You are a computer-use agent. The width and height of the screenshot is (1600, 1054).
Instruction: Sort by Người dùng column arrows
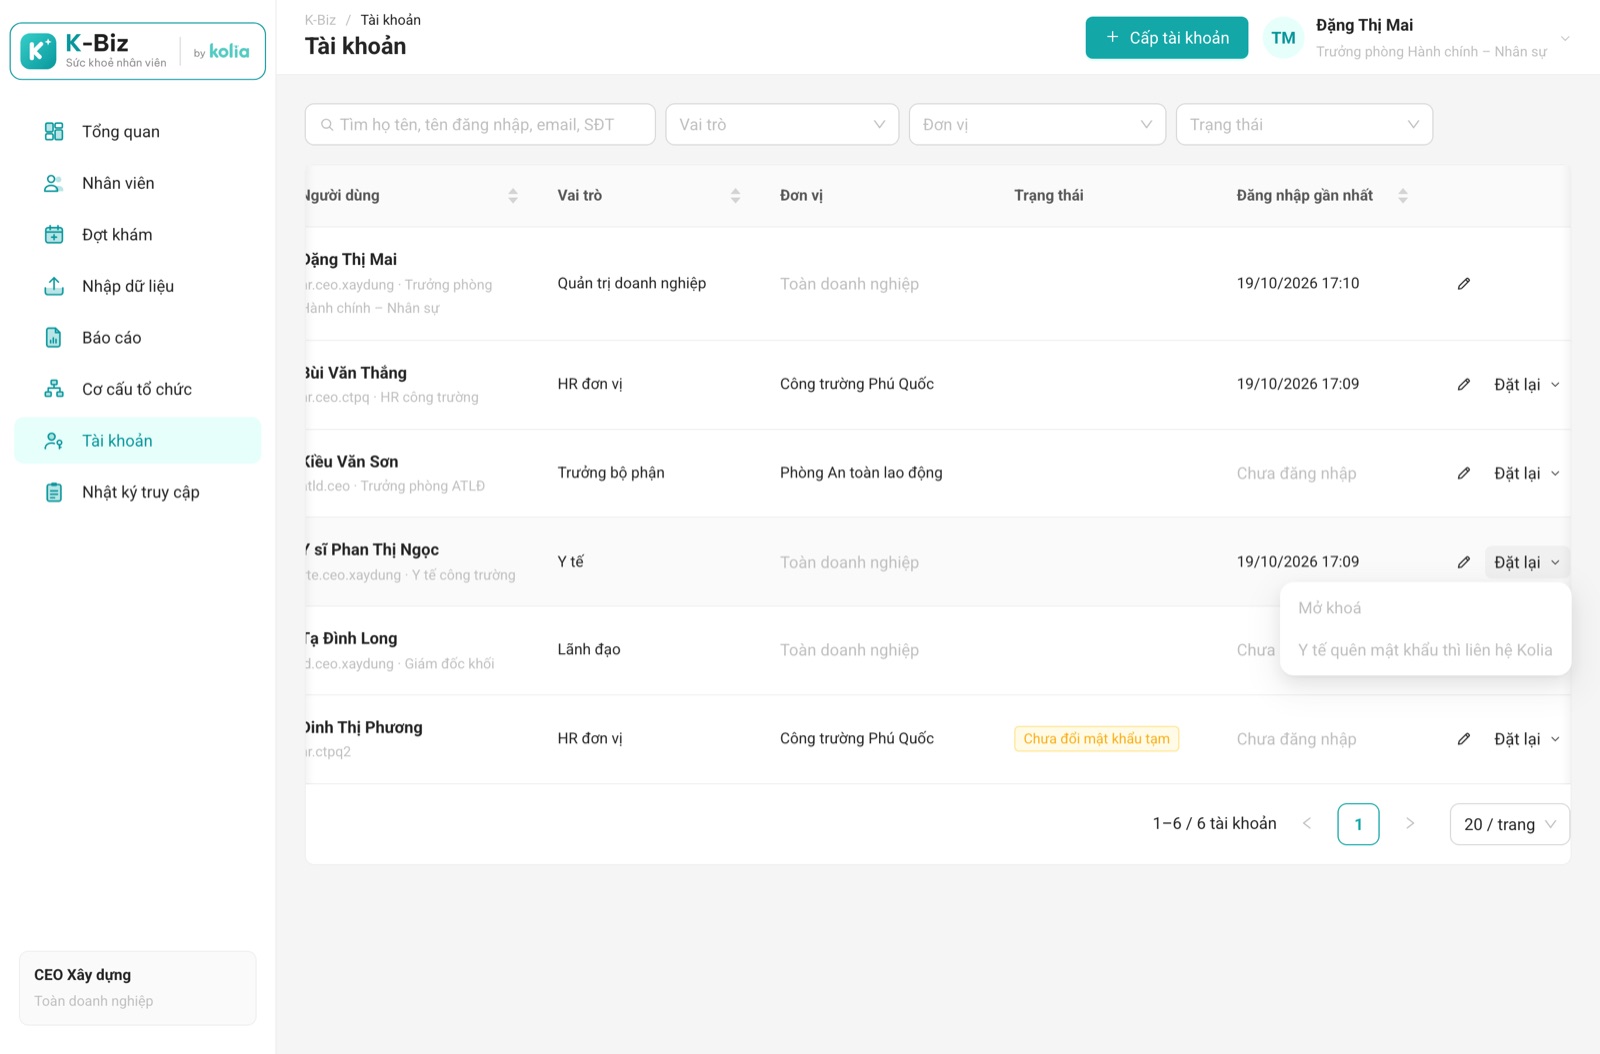tap(513, 196)
